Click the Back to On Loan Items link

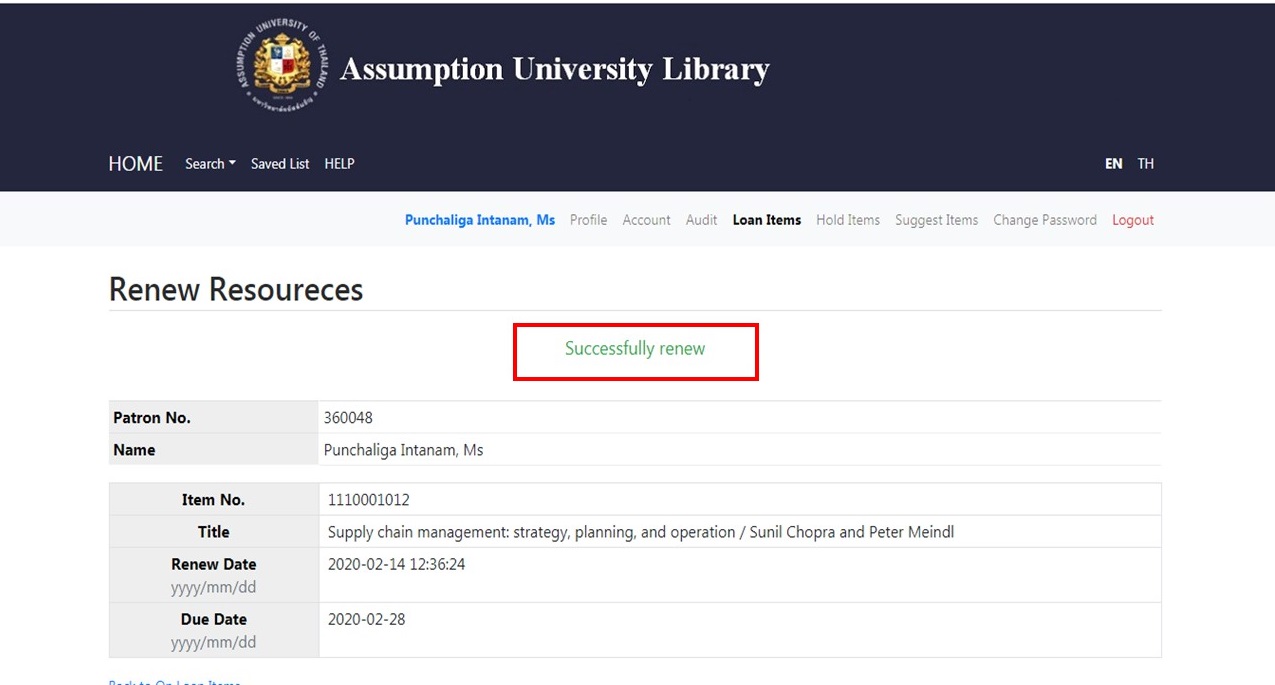[174, 682]
